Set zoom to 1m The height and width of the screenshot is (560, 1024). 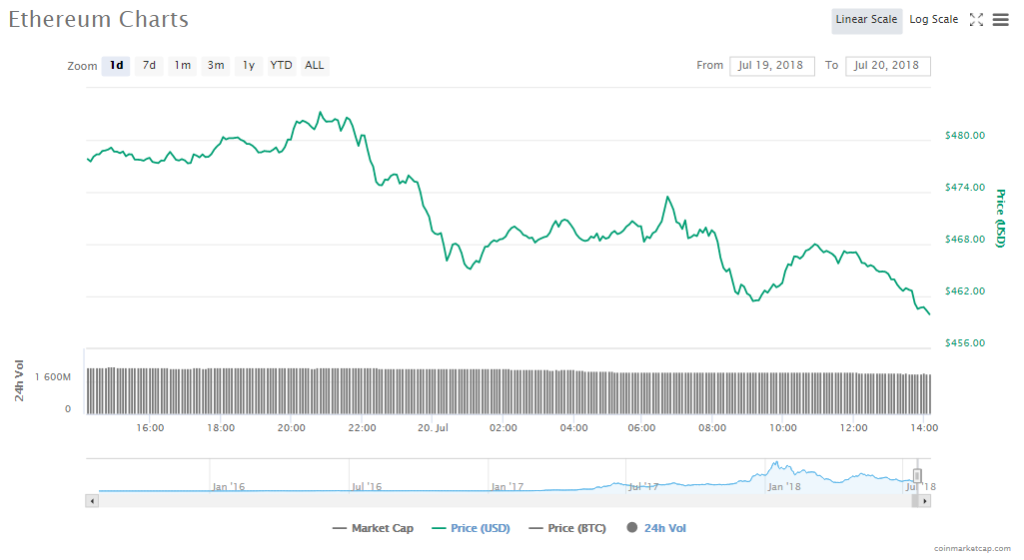click(182, 66)
